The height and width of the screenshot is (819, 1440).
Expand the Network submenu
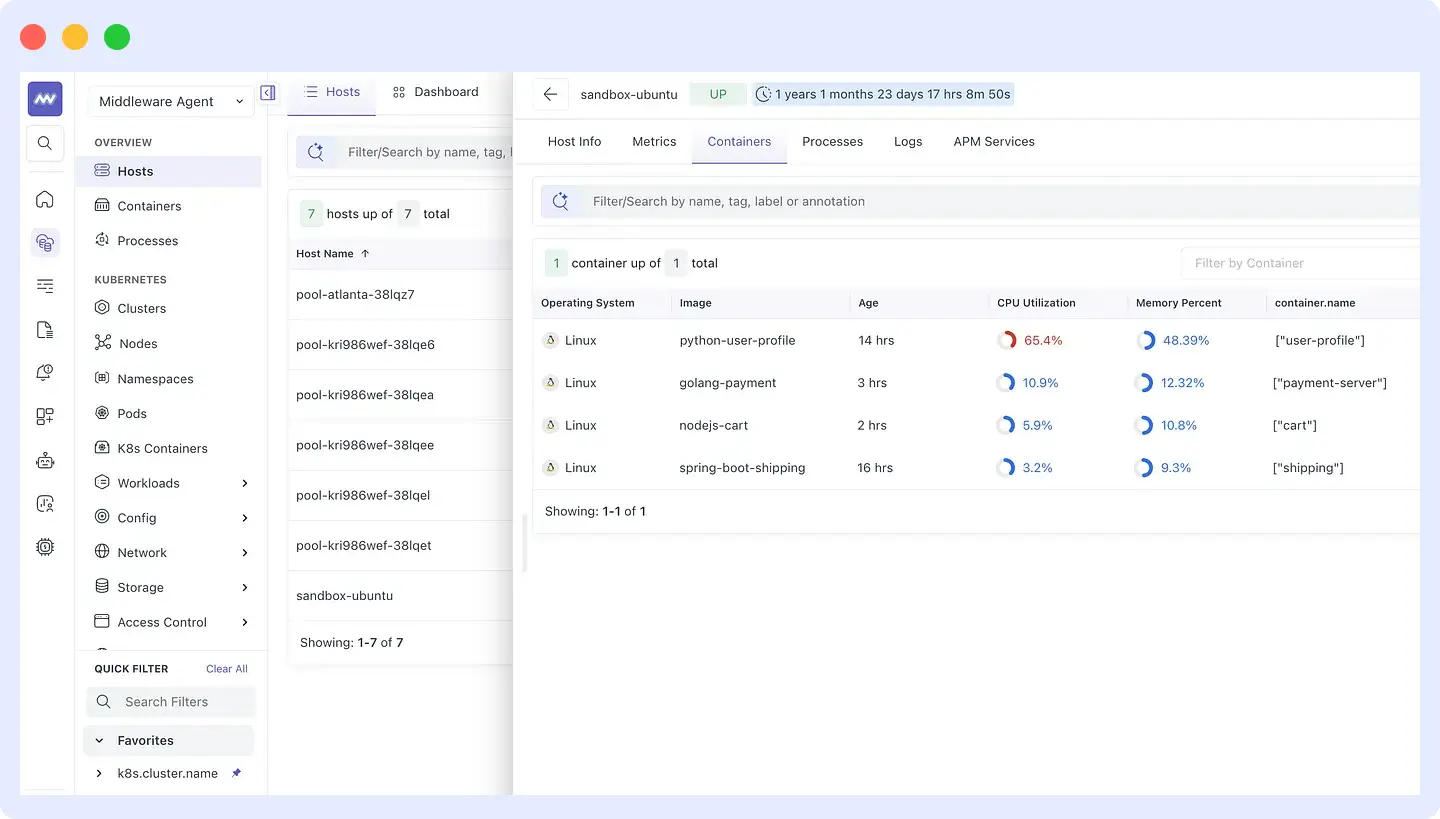pos(245,553)
